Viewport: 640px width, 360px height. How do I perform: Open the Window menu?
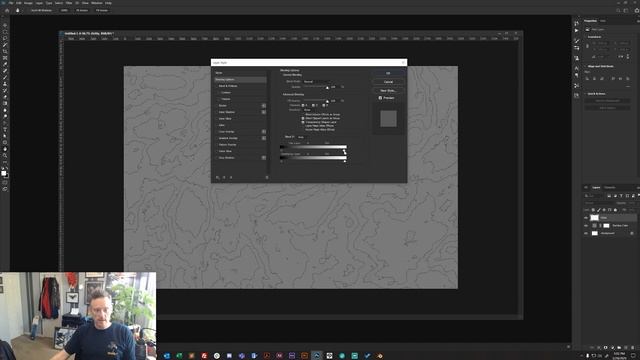click(x=97, y=3)
